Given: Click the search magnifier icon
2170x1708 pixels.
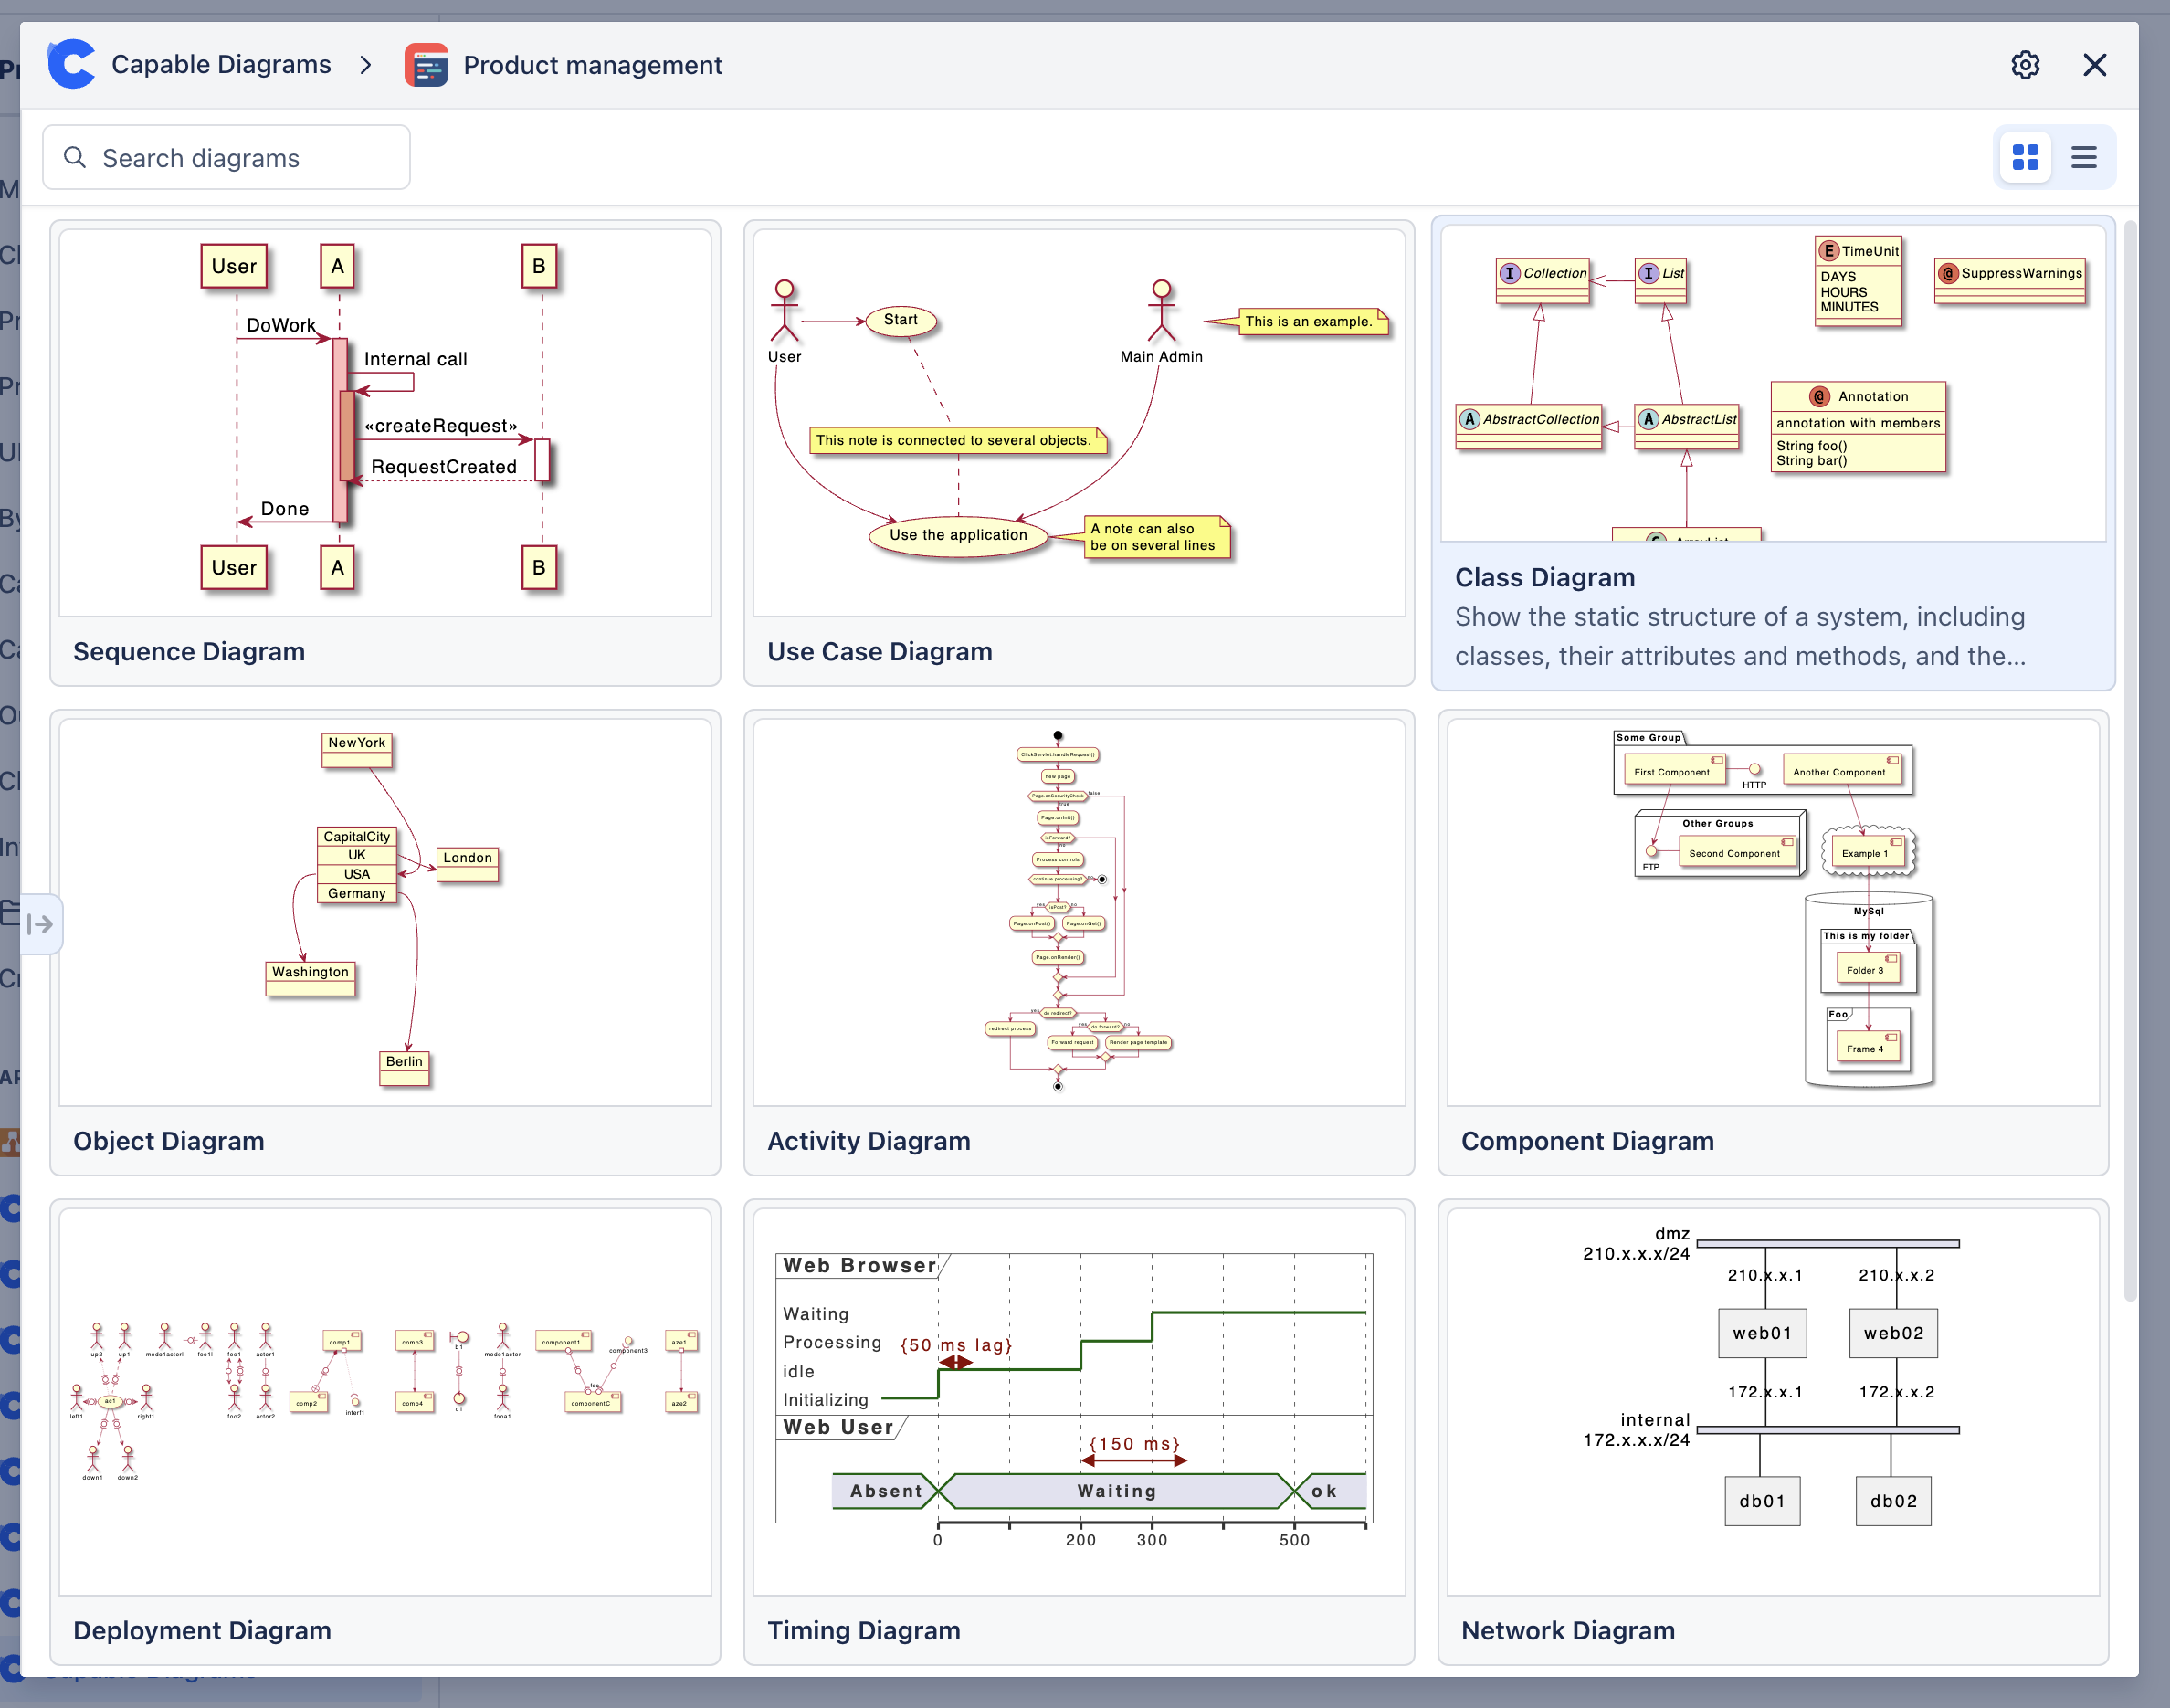Looking at the screenshot, I should [x=75, y=157].
